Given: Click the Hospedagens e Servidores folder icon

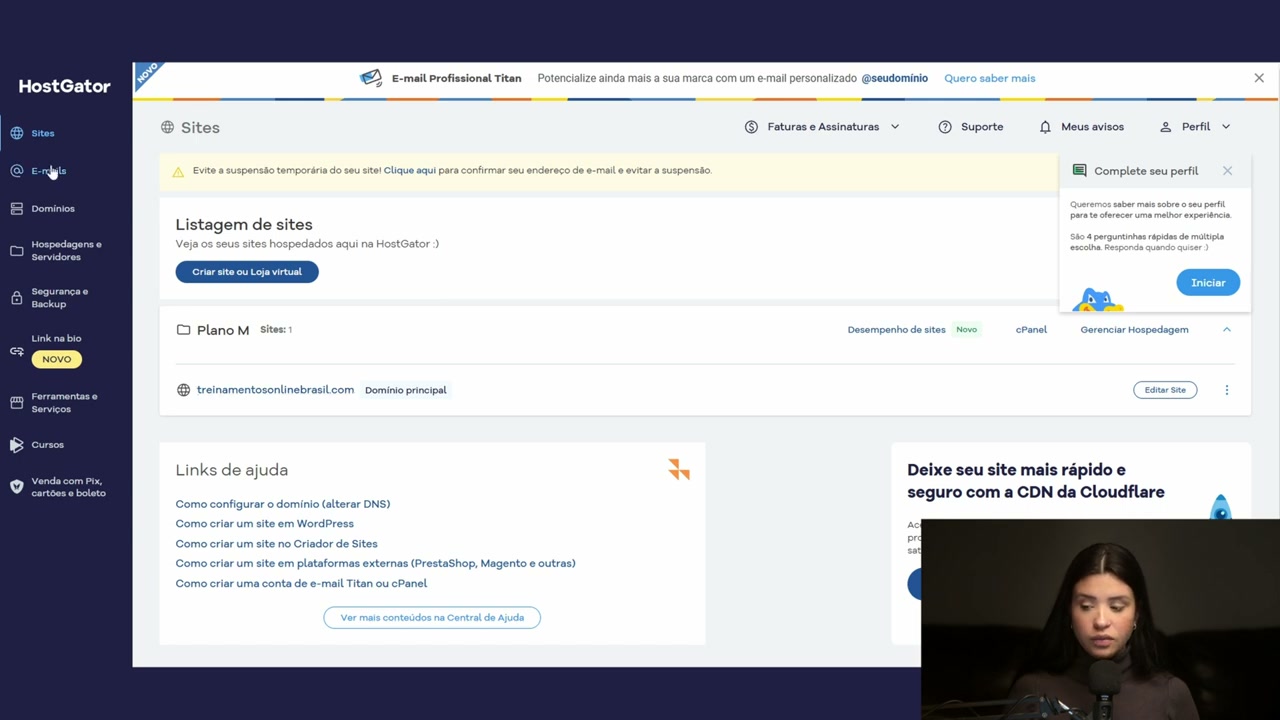Looking at the screenshot, I should click(17, 251).
